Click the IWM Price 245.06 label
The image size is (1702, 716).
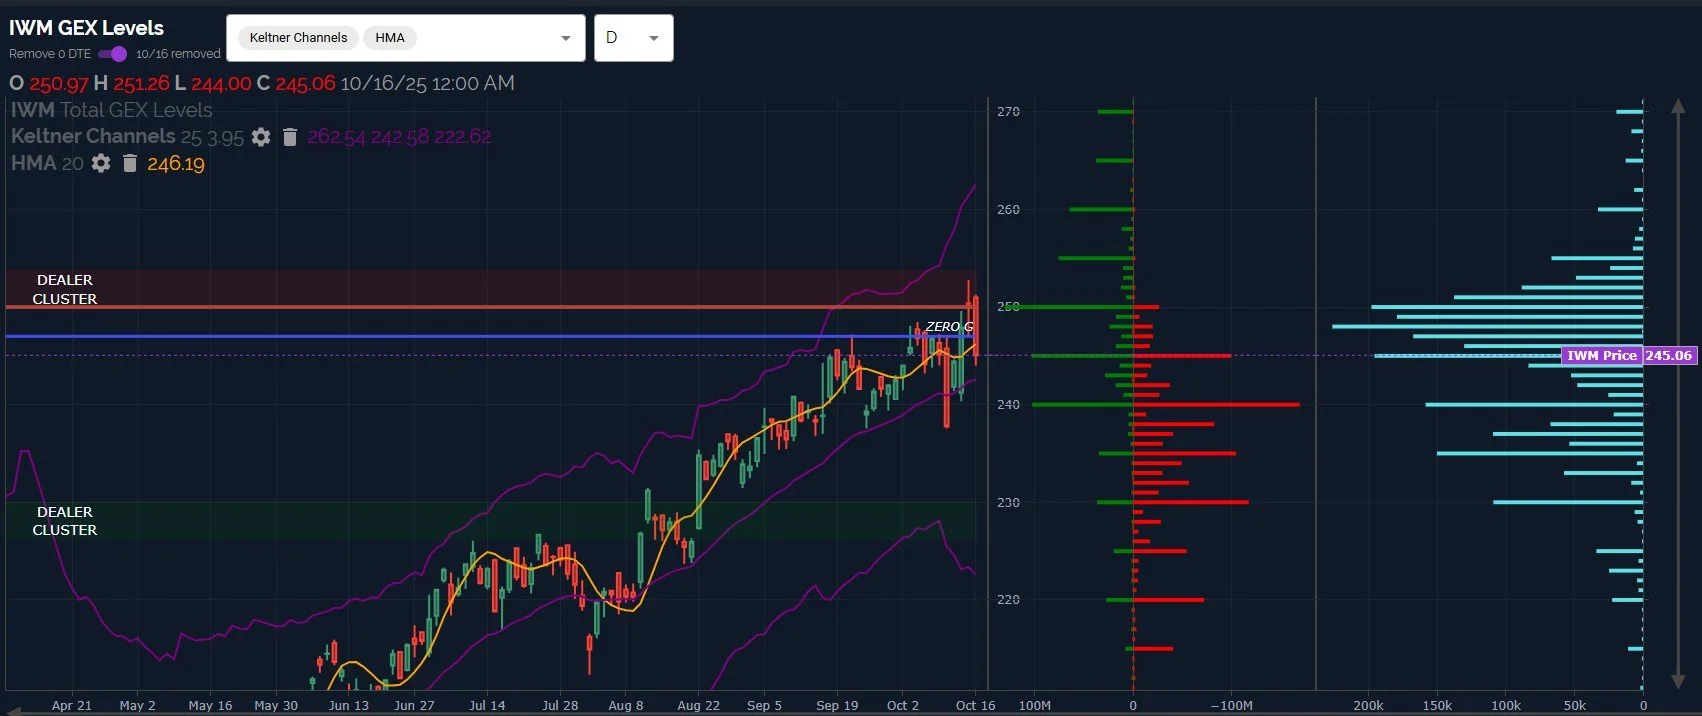1629,355
